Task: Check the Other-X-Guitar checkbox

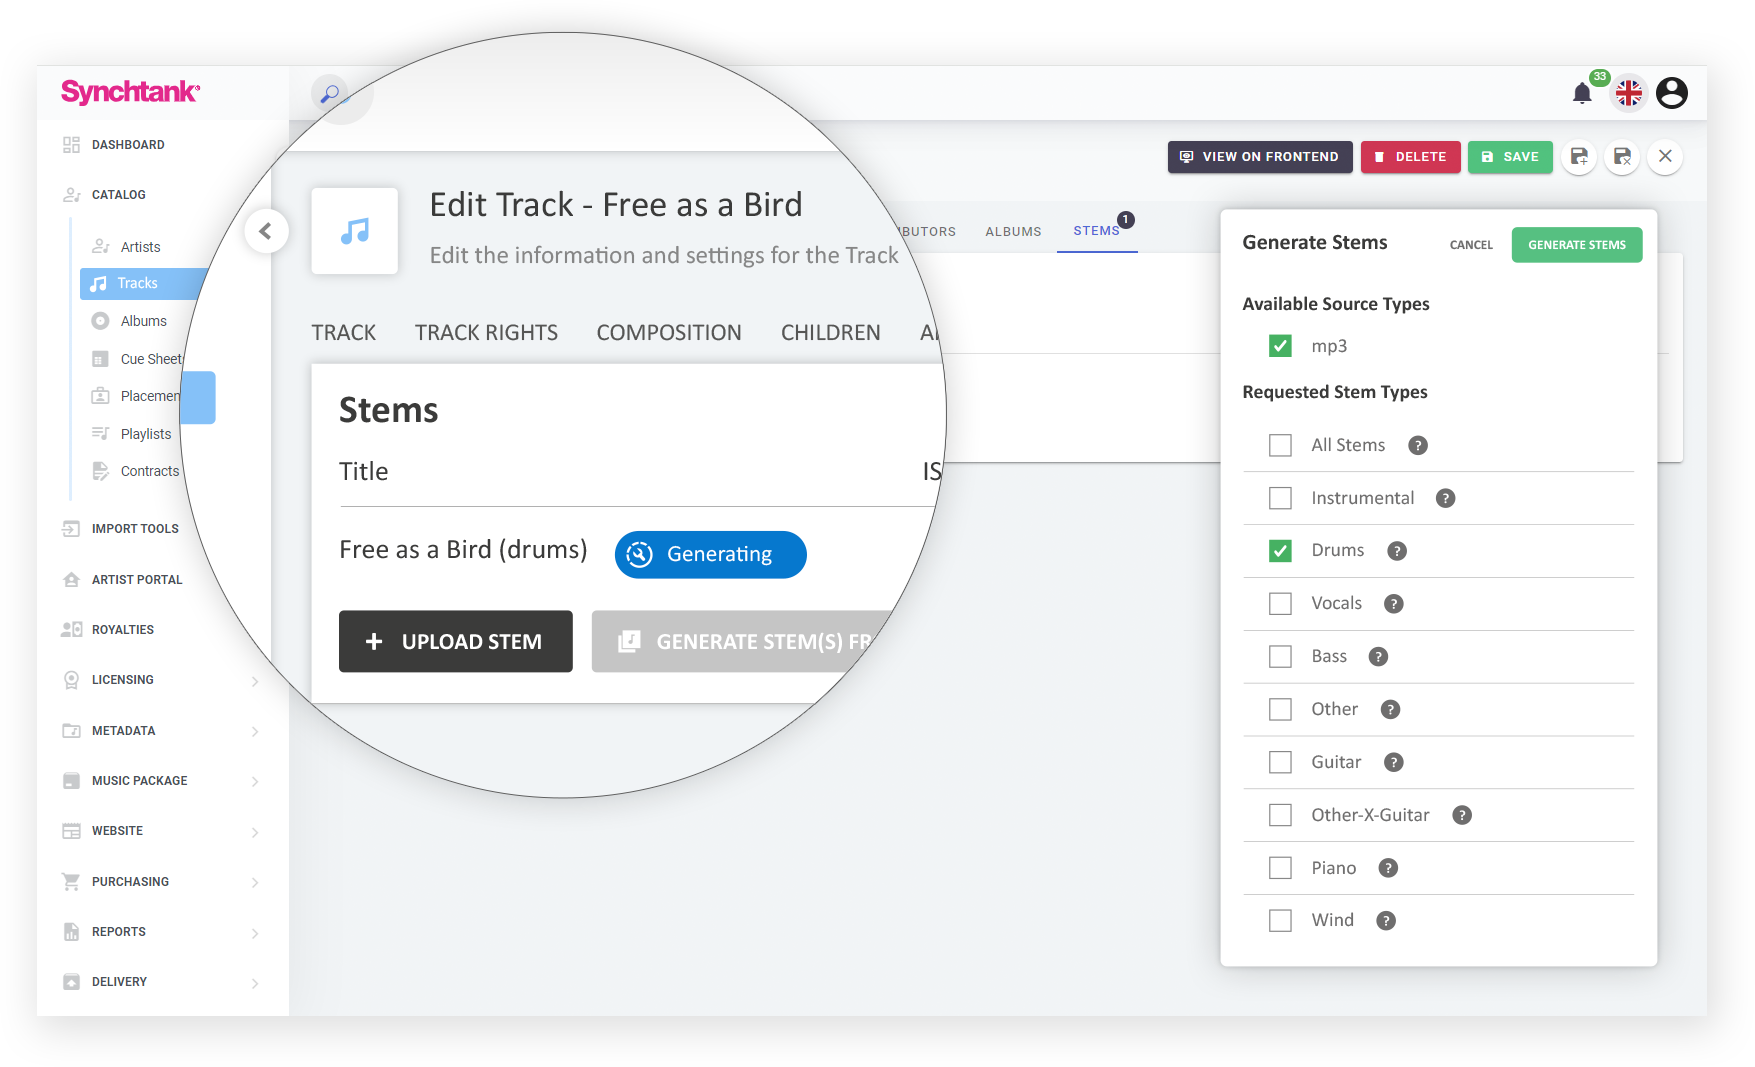Action: point(1280,815)
